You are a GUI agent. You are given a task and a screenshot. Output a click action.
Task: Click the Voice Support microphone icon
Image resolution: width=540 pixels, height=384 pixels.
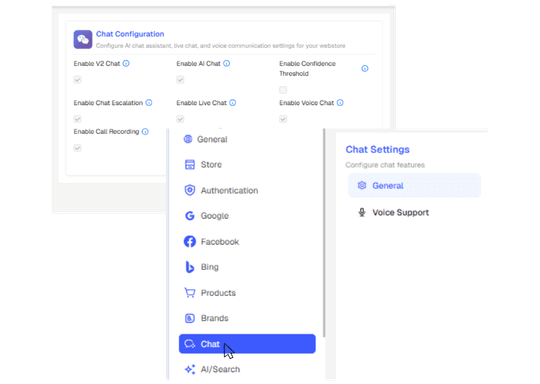pos(362,212)
